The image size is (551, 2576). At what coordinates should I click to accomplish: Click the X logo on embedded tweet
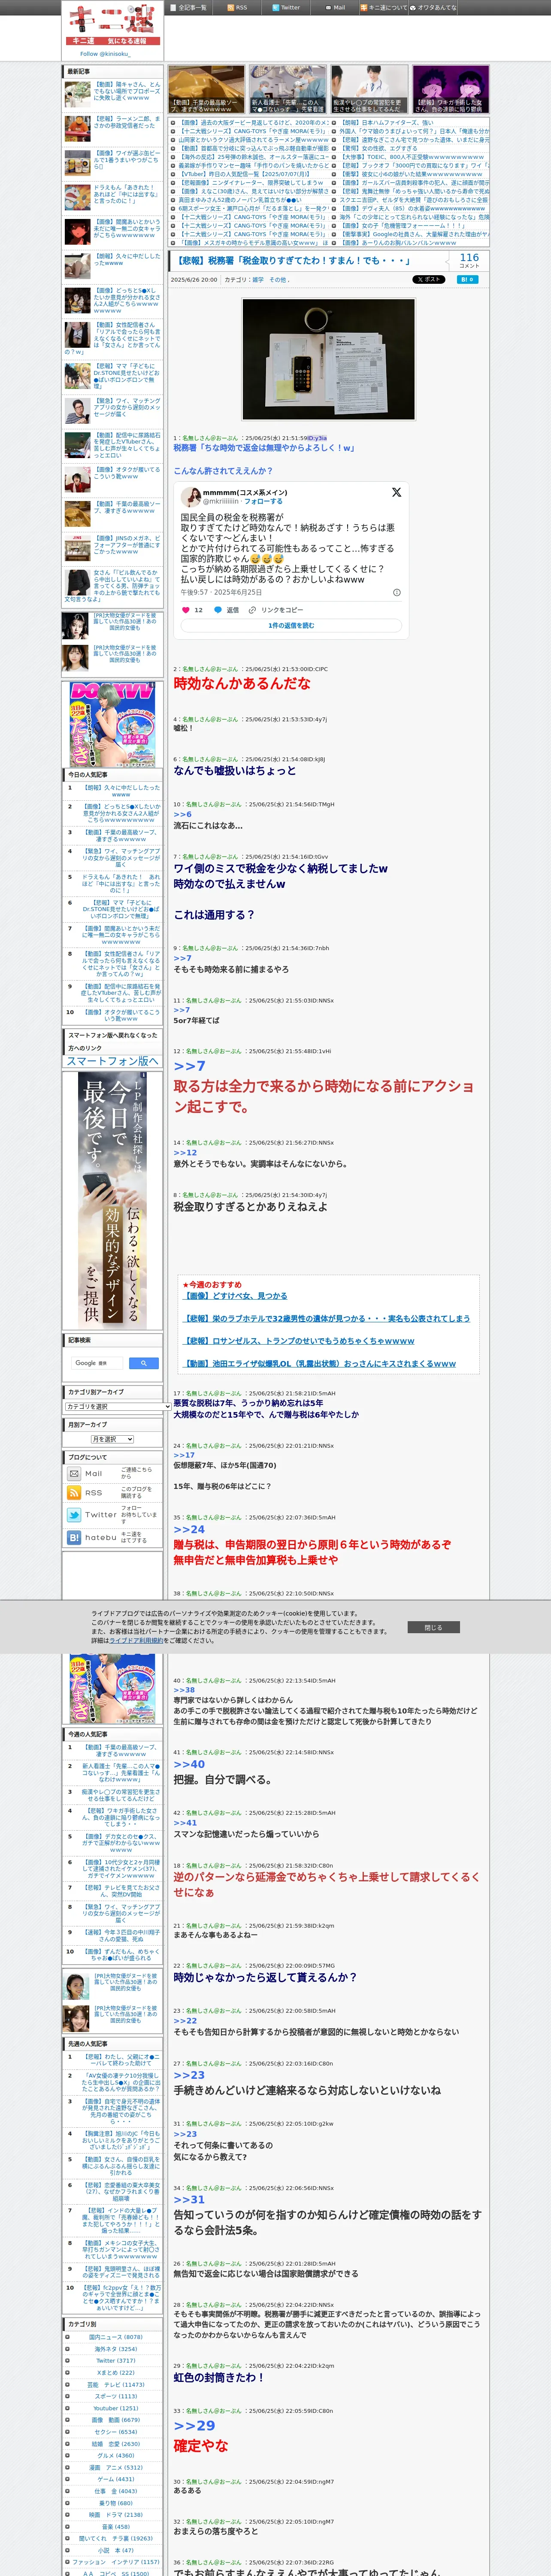396,493
